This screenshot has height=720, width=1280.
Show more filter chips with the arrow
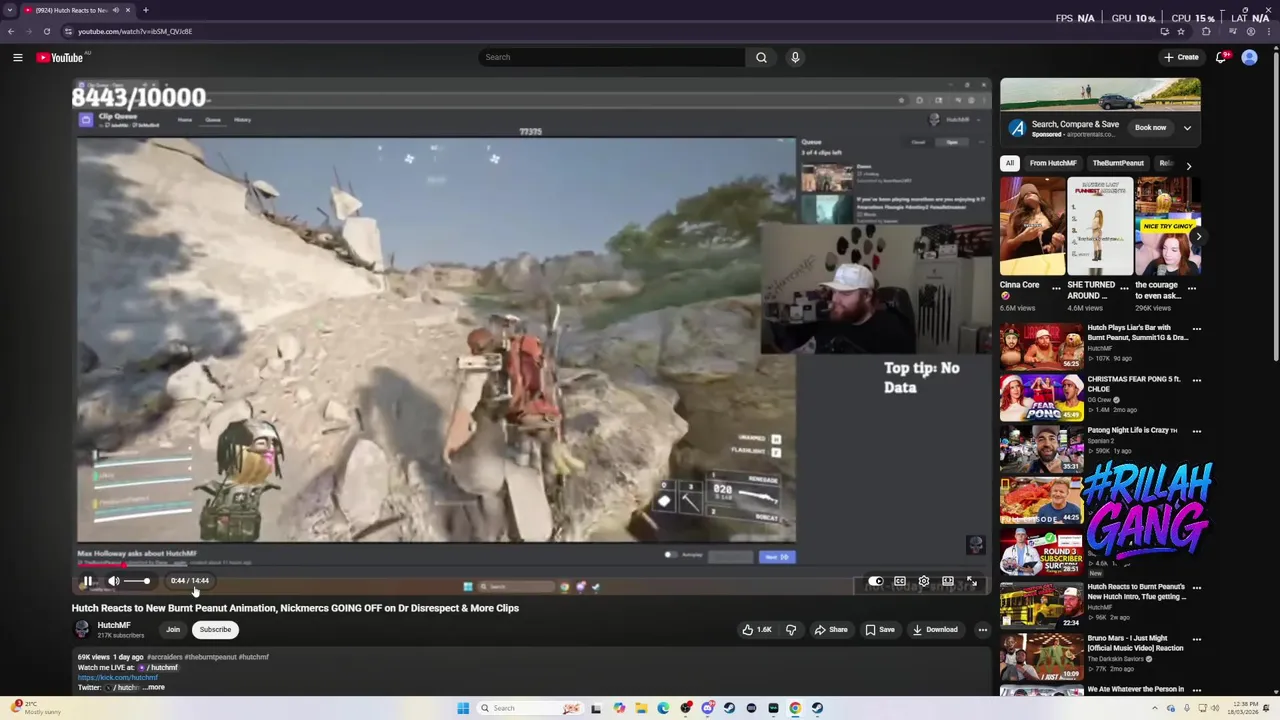pos(1188,165)
